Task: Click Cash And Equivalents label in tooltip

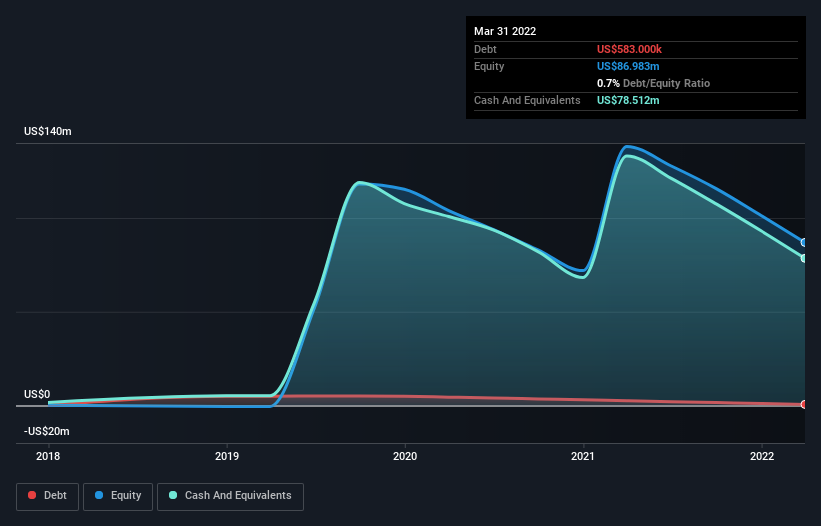Action: [x=527, y=100]
